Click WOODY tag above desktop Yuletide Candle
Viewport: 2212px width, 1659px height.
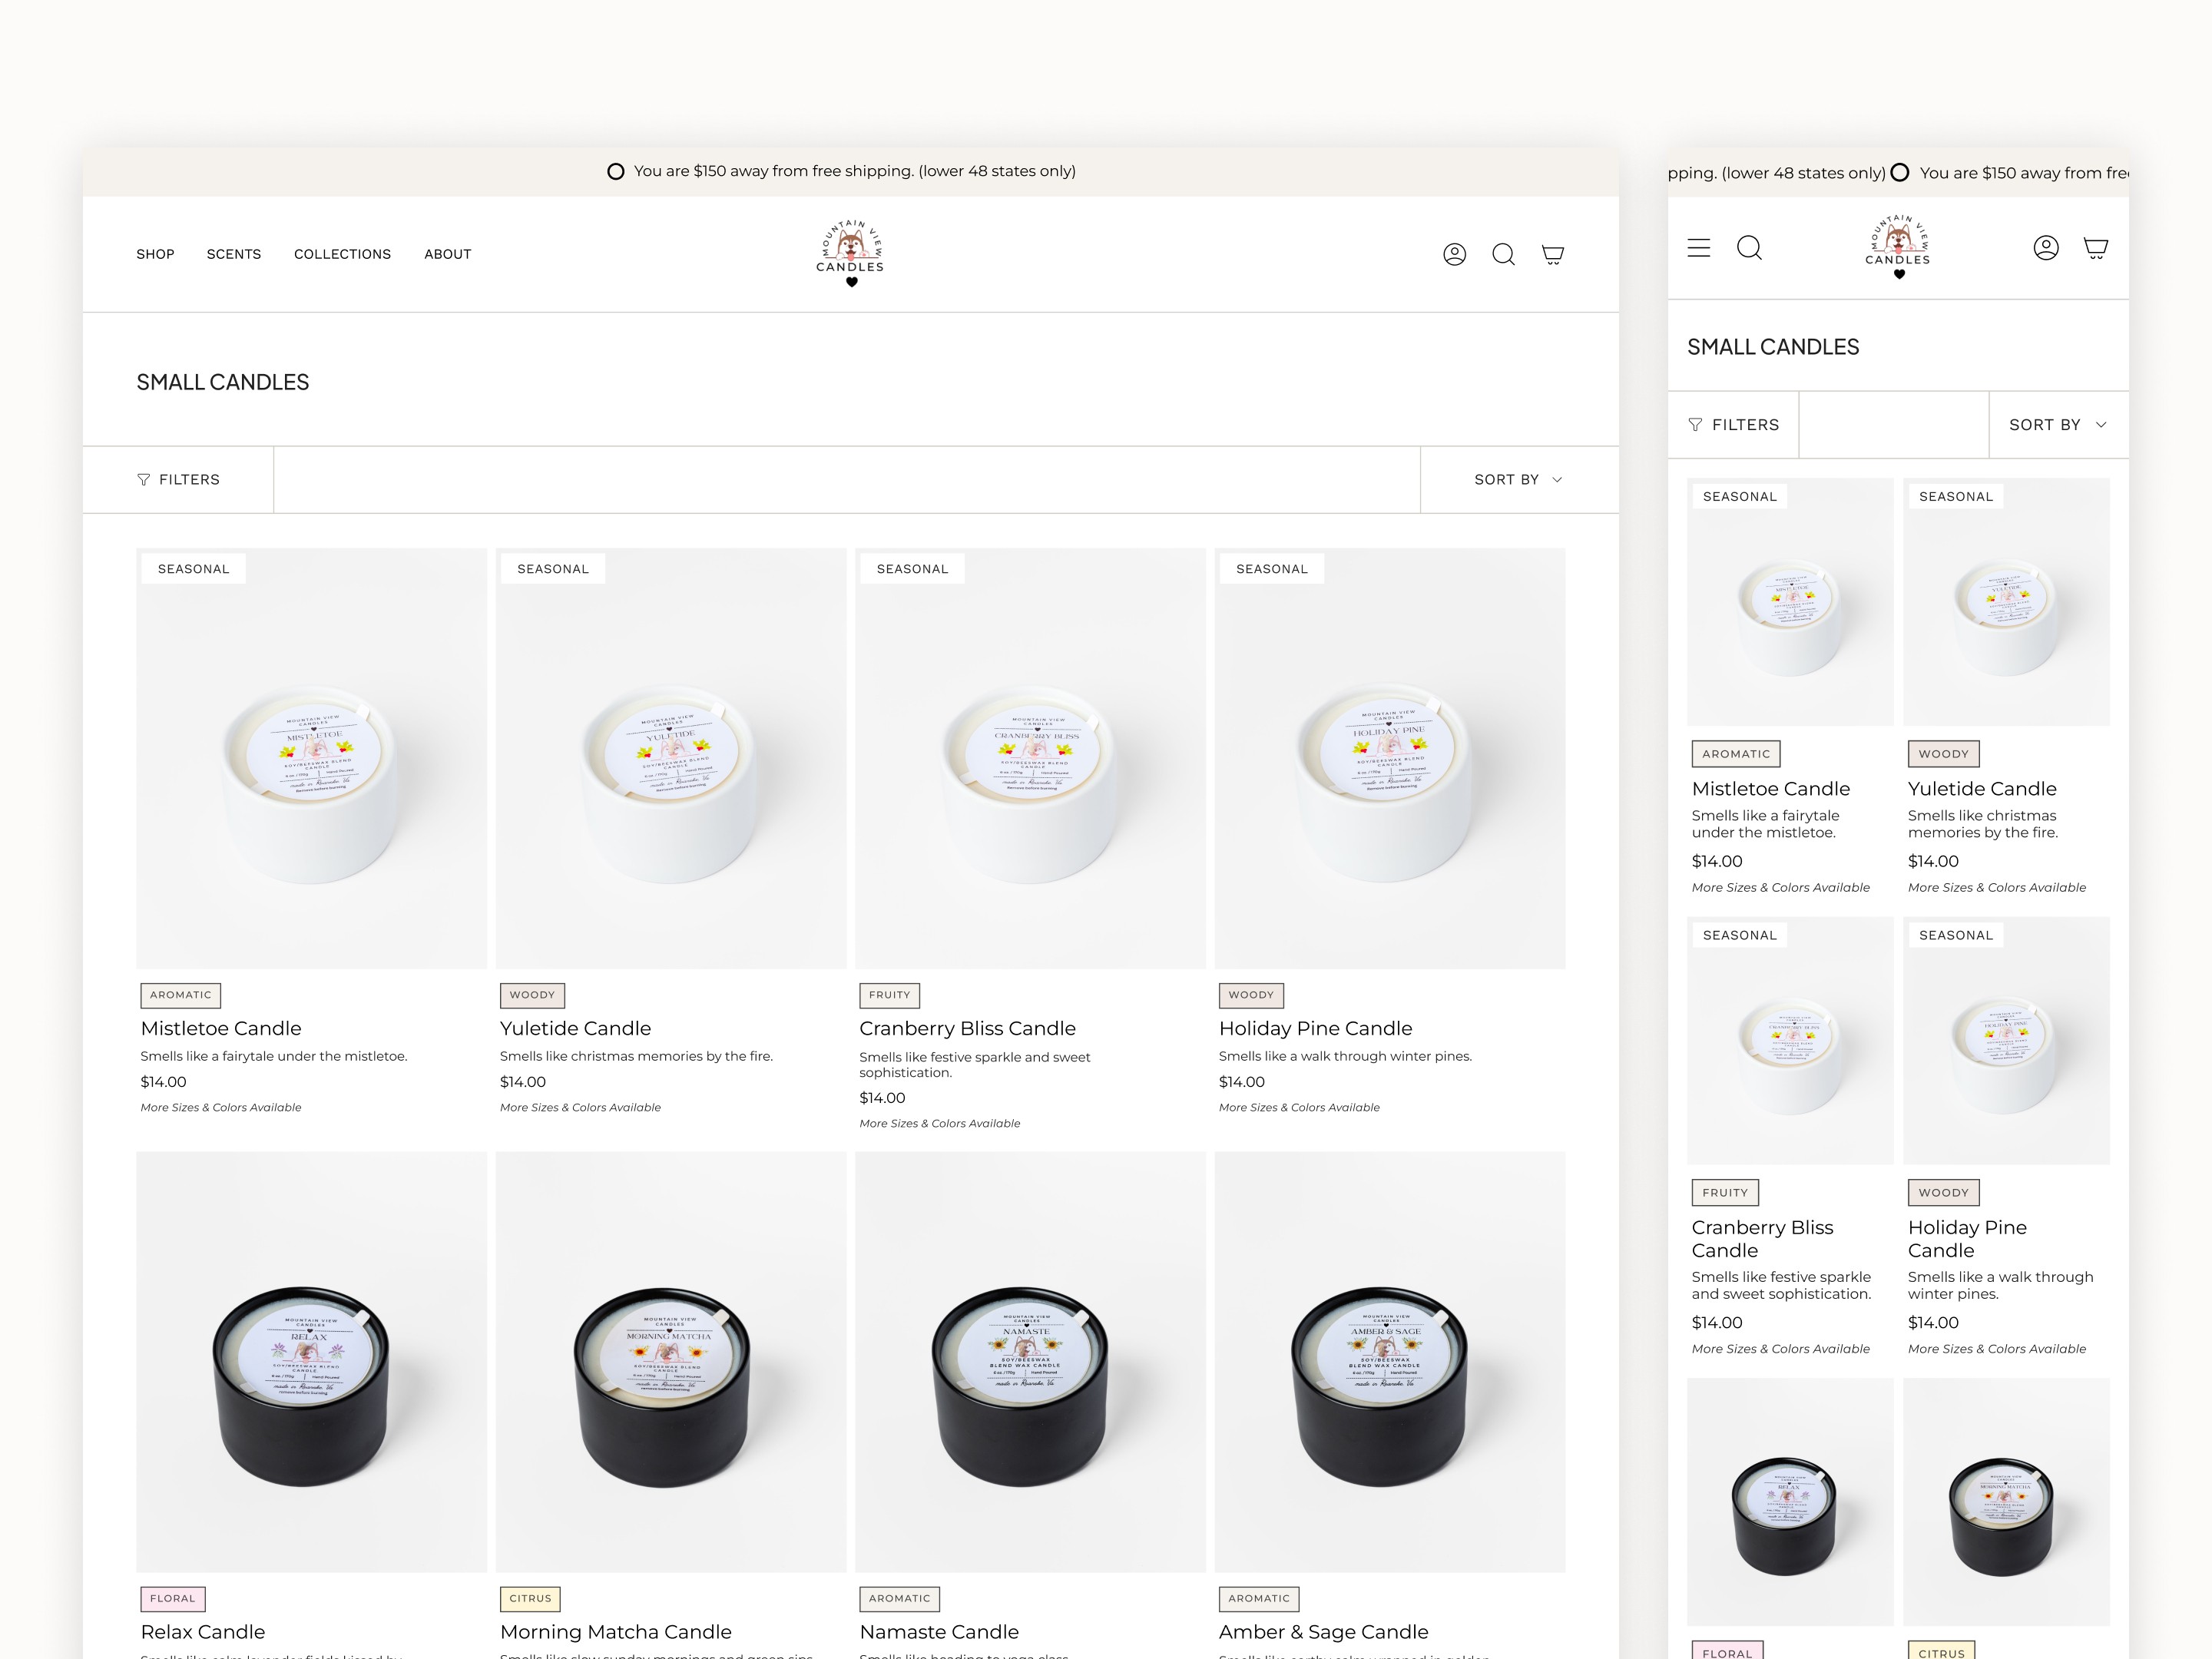pyautogui.click(x=532, y=995)
